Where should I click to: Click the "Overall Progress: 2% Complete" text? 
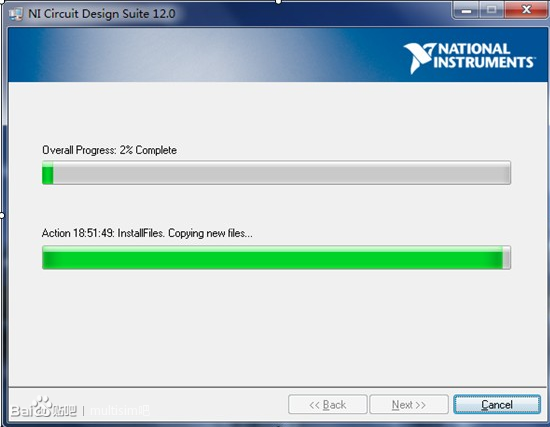click(x=109, y=150)
